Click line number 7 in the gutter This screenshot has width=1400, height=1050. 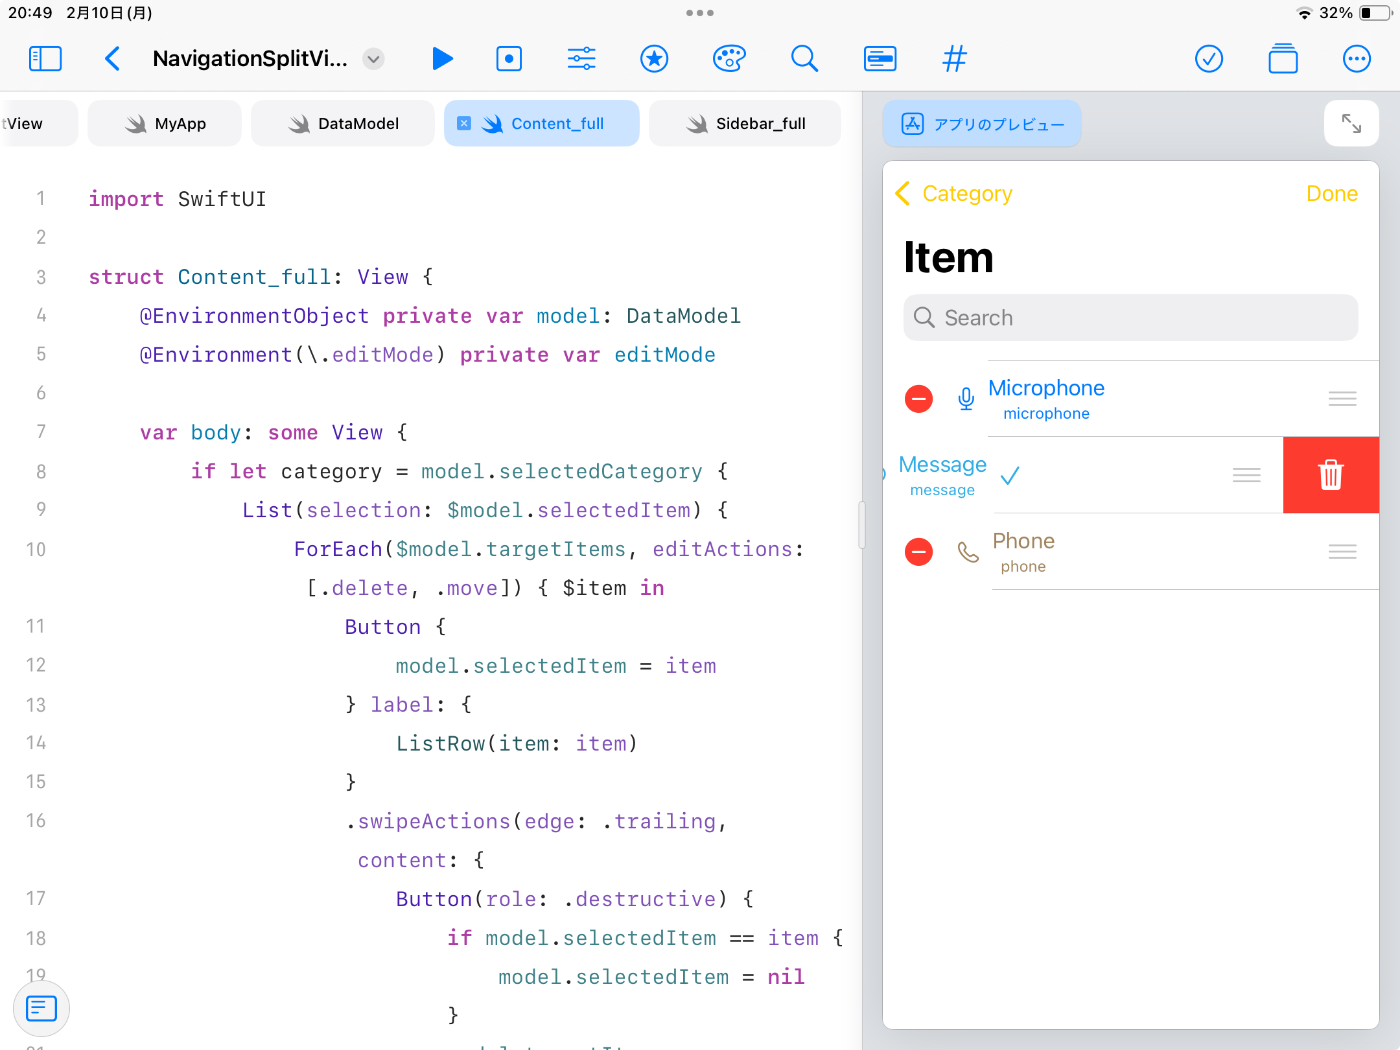41,432
